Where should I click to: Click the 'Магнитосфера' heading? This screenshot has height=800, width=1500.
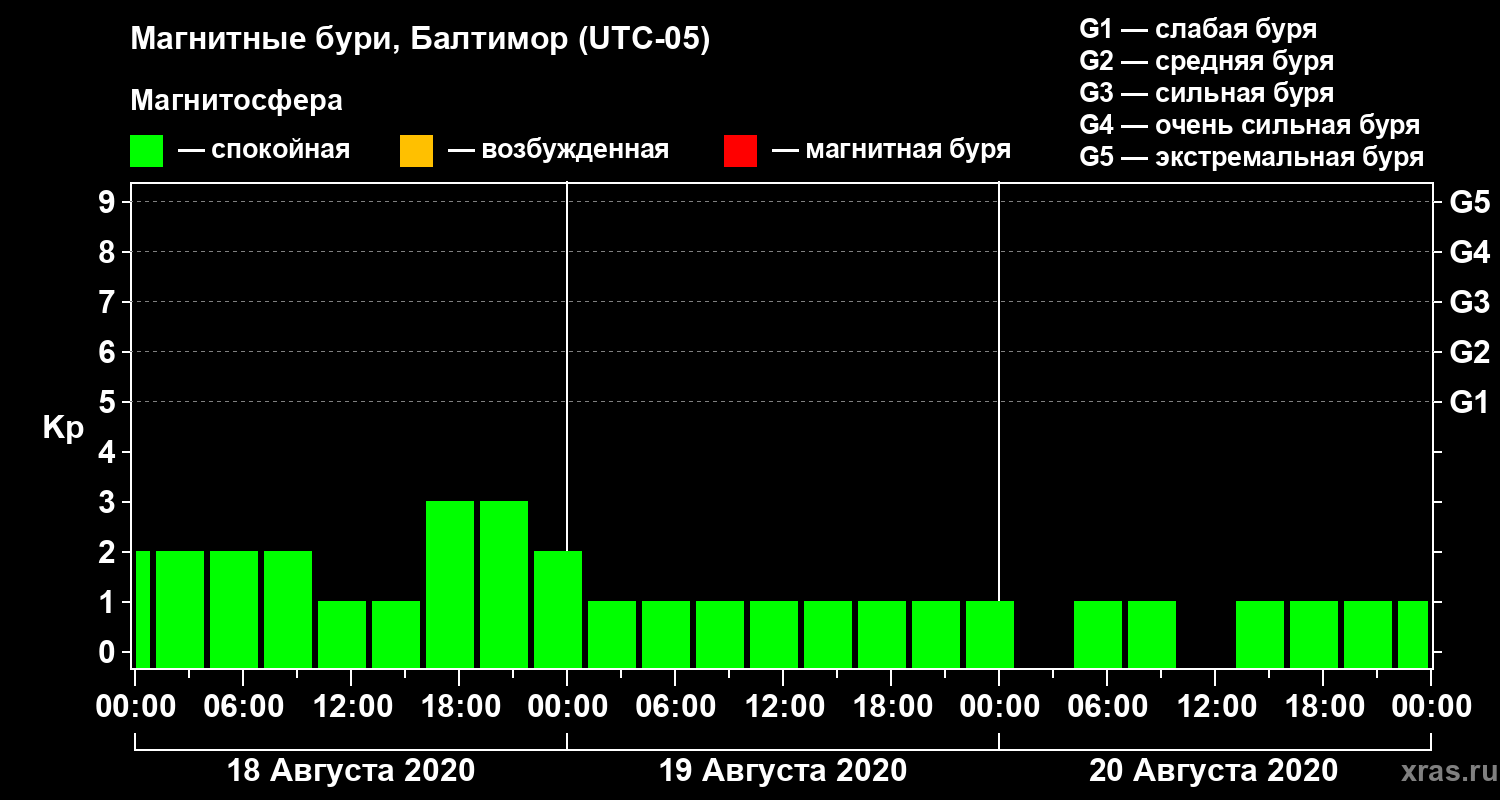tap(236, 101)
